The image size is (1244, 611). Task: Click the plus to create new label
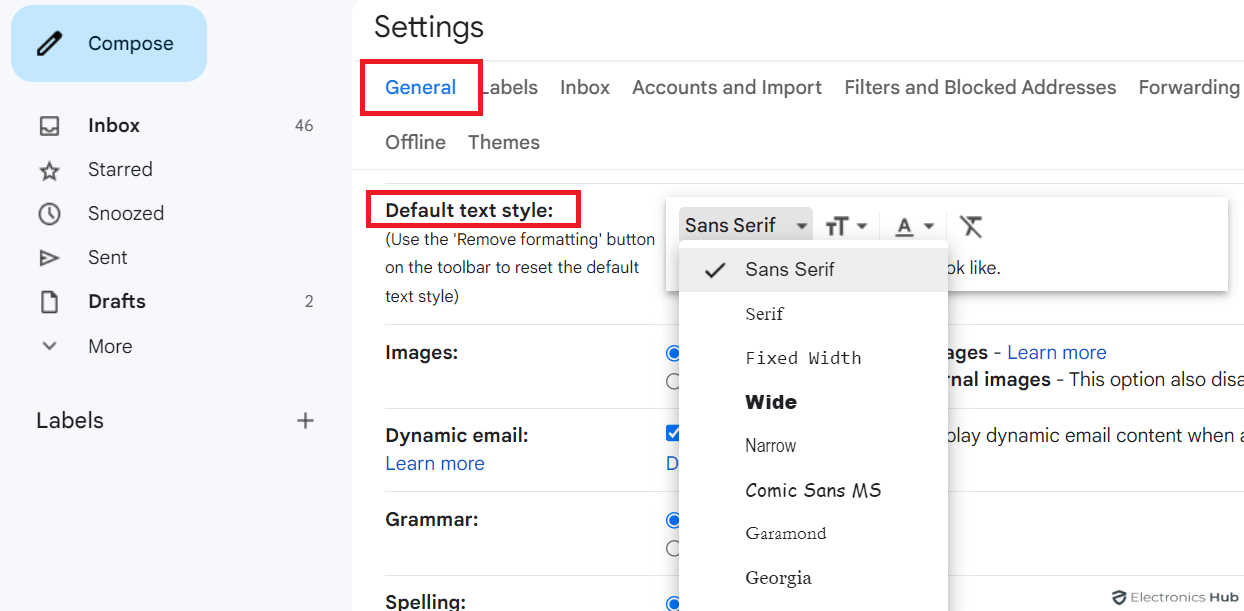point(305,421)
